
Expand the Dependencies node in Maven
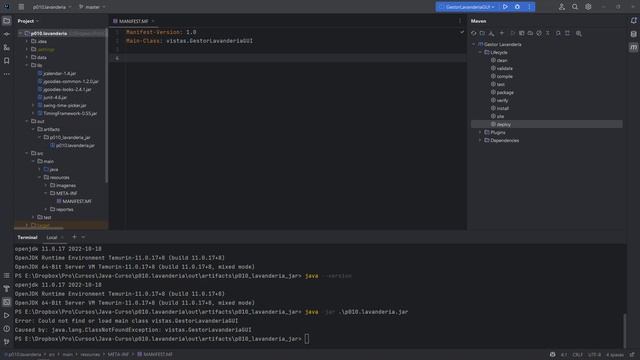(480, 140)
